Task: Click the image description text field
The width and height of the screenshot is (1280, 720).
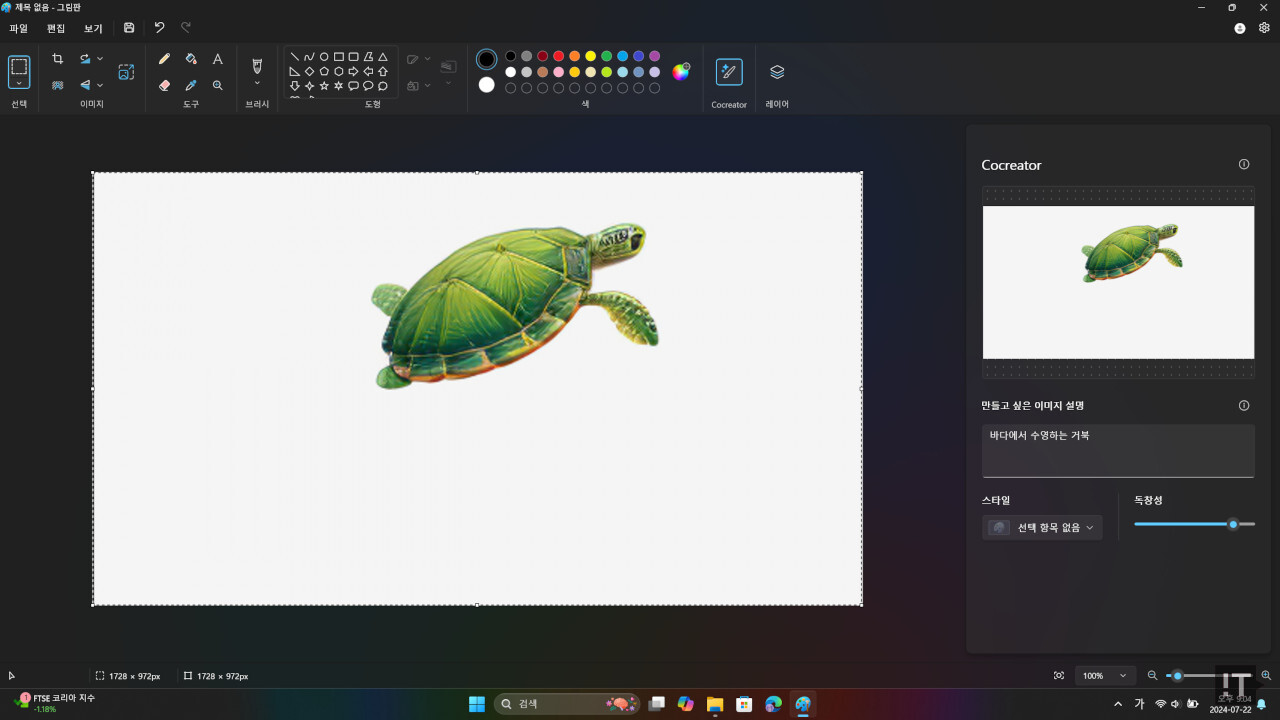Action: (x=1118, y=450)
